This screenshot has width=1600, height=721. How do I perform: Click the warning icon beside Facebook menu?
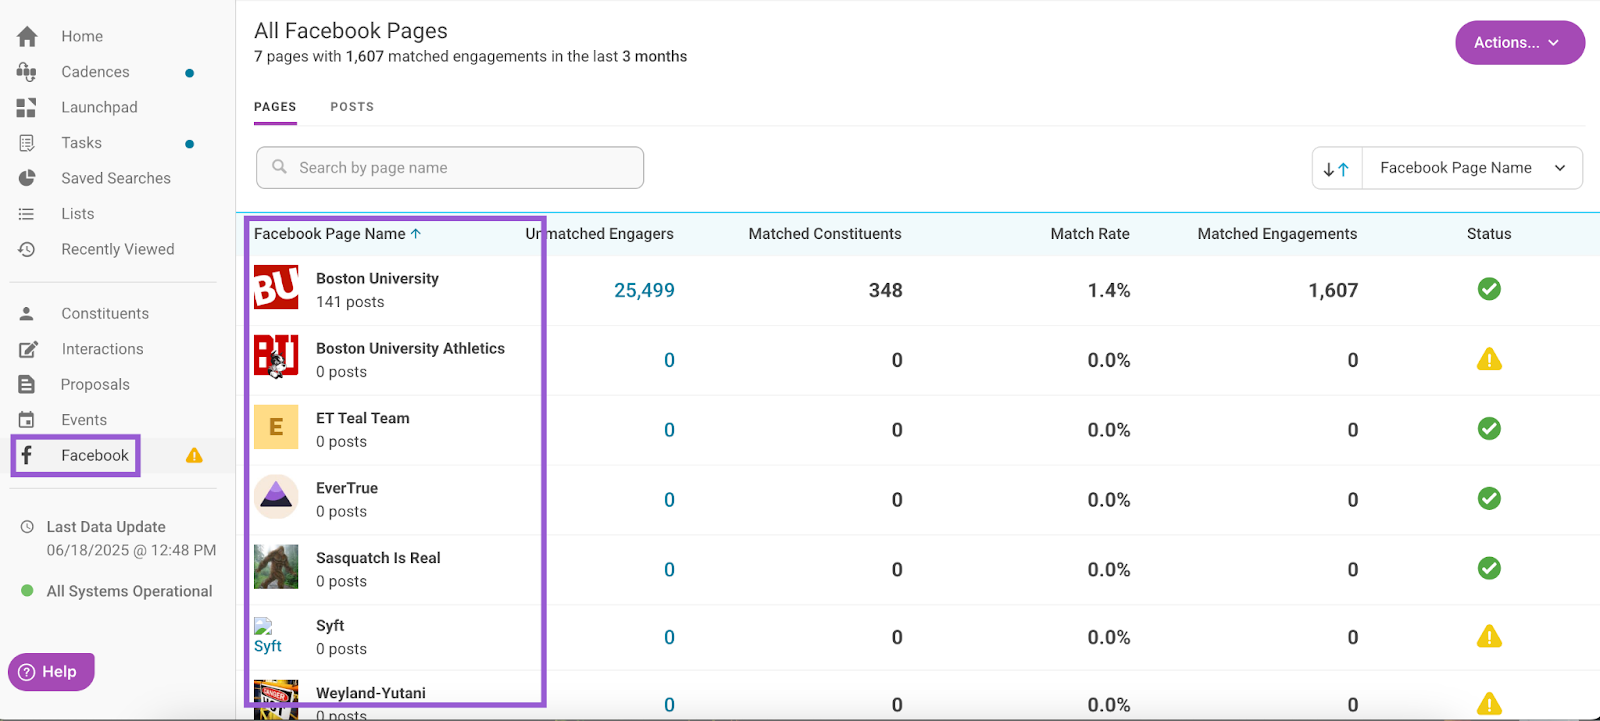[194, 455]
